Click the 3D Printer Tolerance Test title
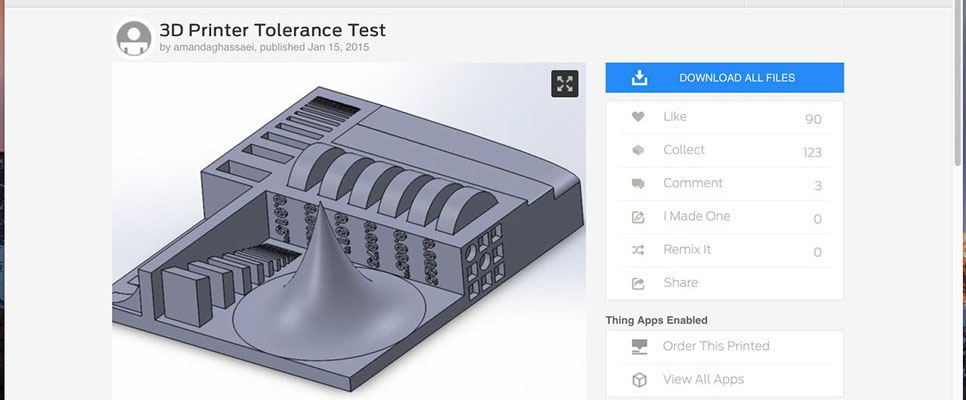This screenshot has width=966, height=400. (x=272, y=30)
